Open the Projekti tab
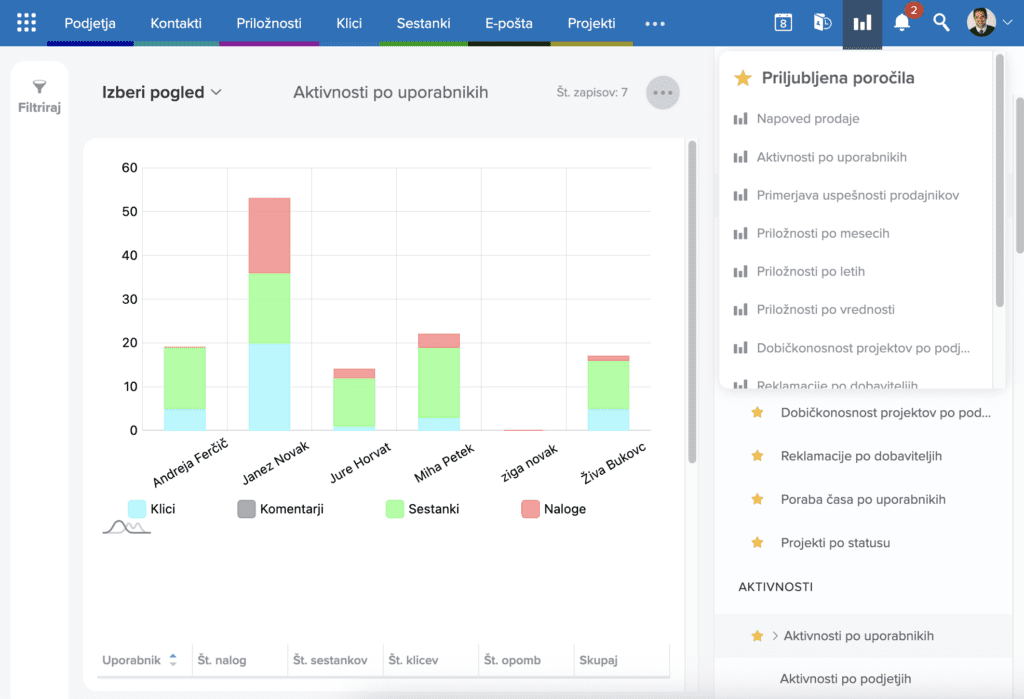 (591, 23)
